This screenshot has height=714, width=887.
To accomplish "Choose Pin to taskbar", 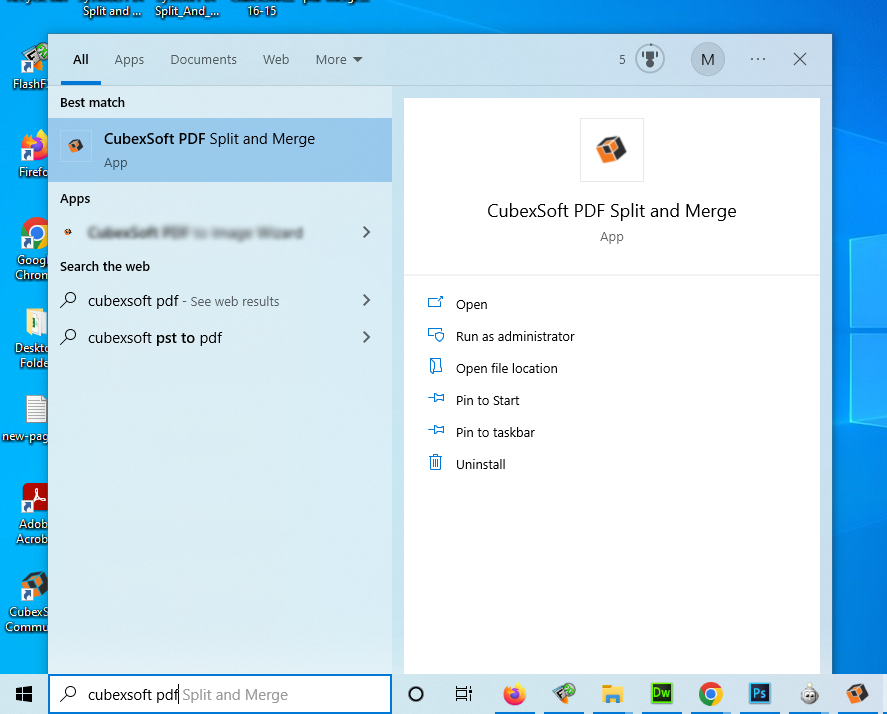I will coord(496,432).
